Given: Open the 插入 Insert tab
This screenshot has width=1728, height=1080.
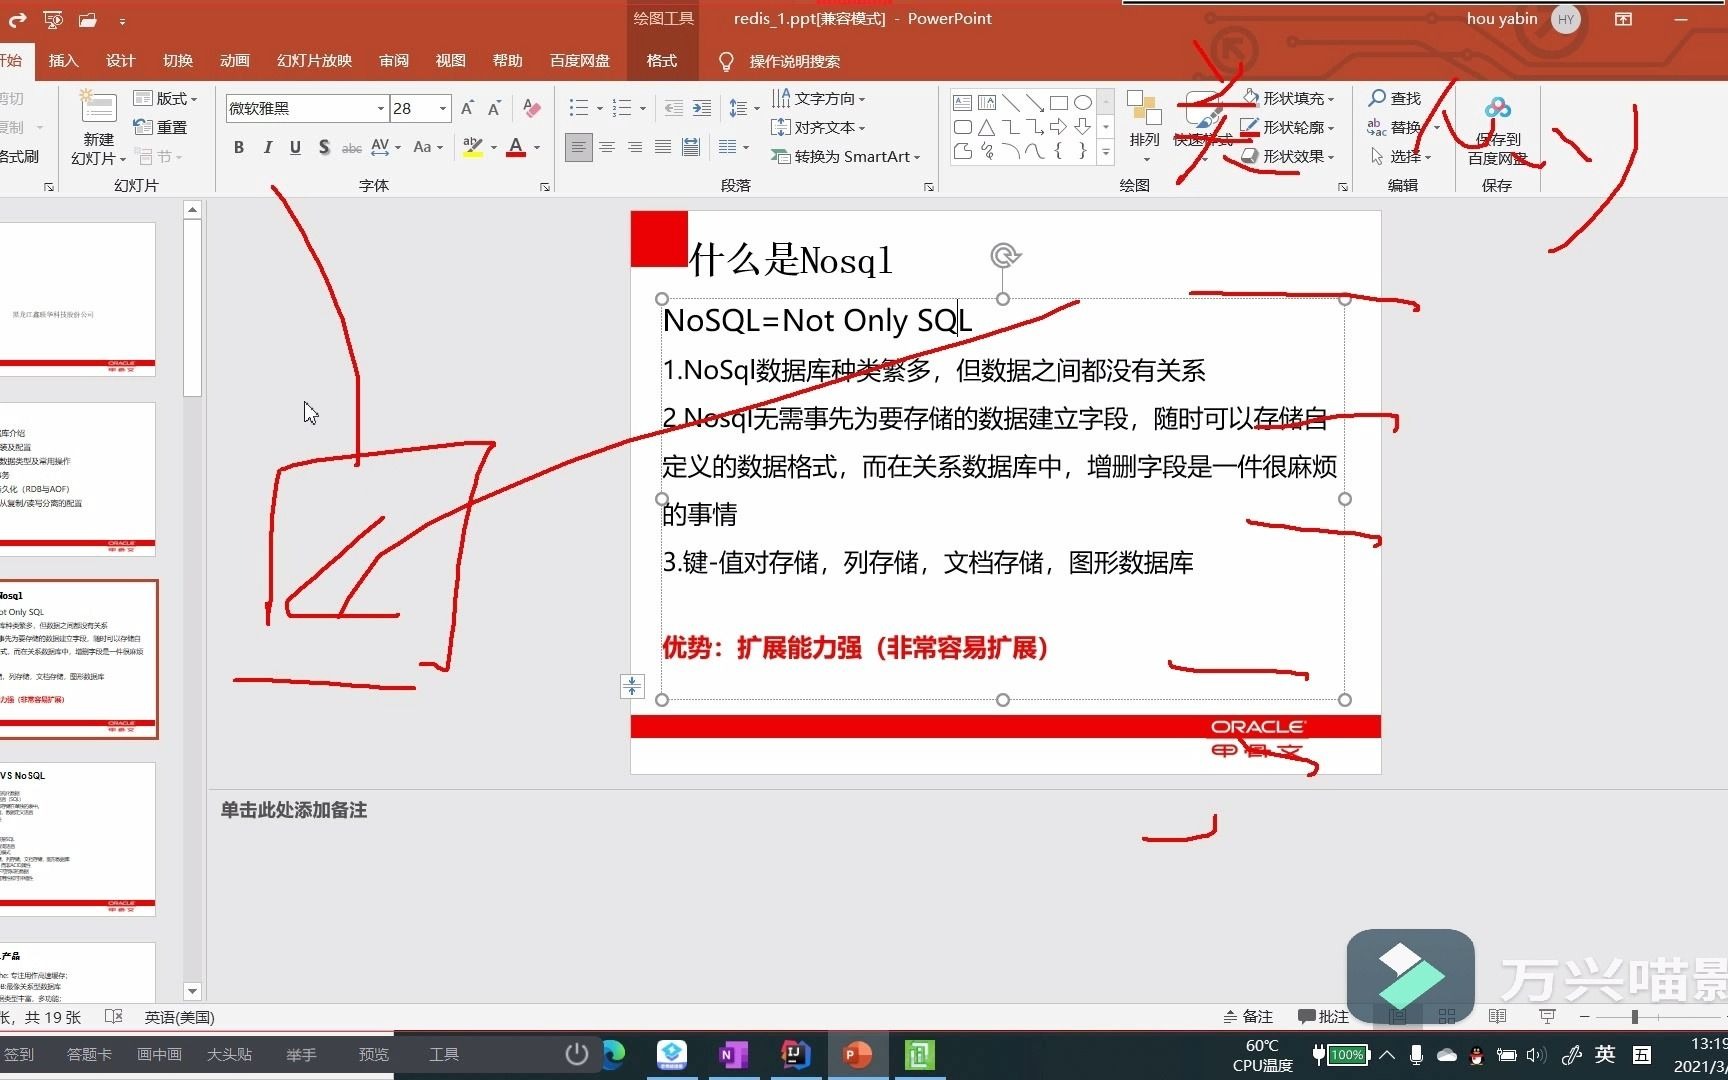Looking at the screenshot, I should point(63,61).
